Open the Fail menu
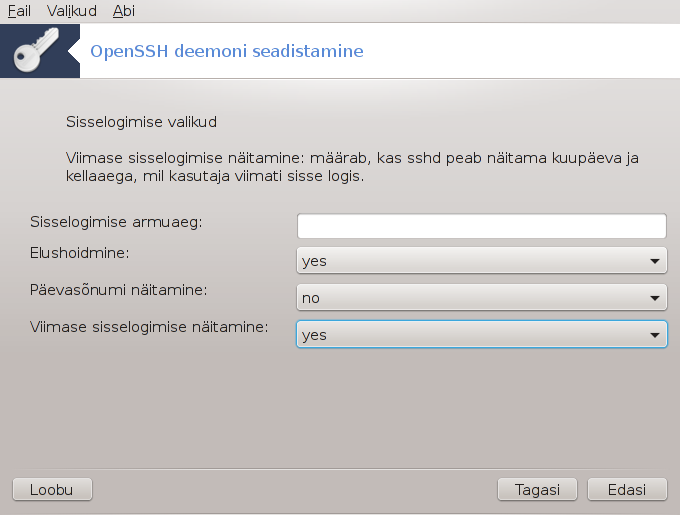Viewport: 680px width, 515px height. [x=19, y=11]
